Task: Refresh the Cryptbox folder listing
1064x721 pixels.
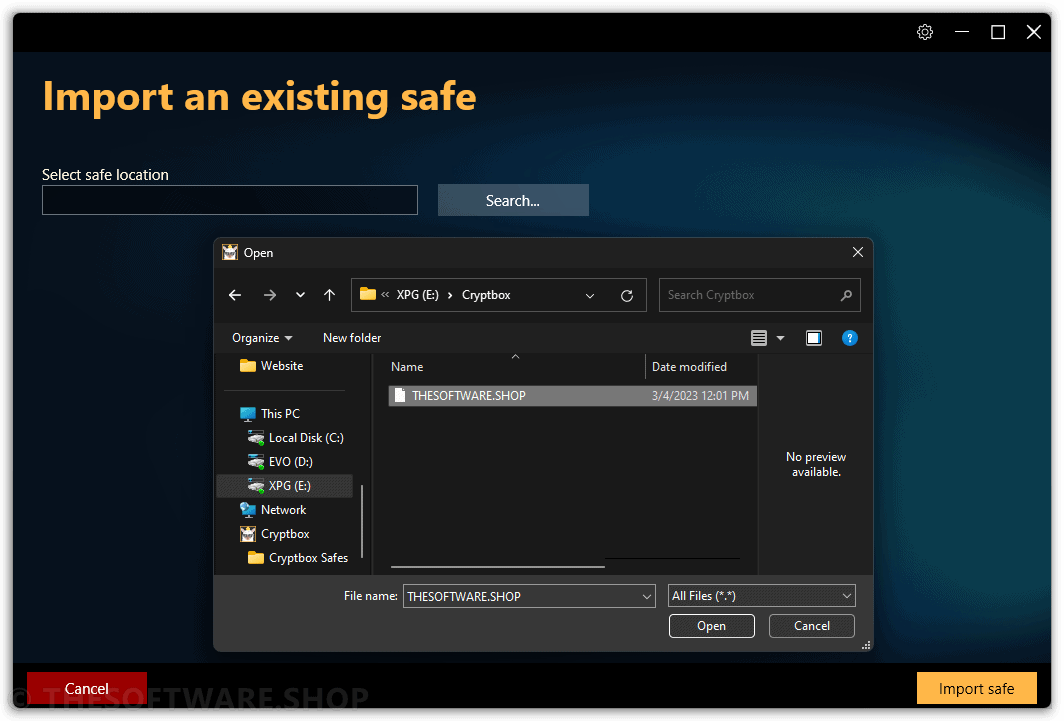Action: coord(627,295)
